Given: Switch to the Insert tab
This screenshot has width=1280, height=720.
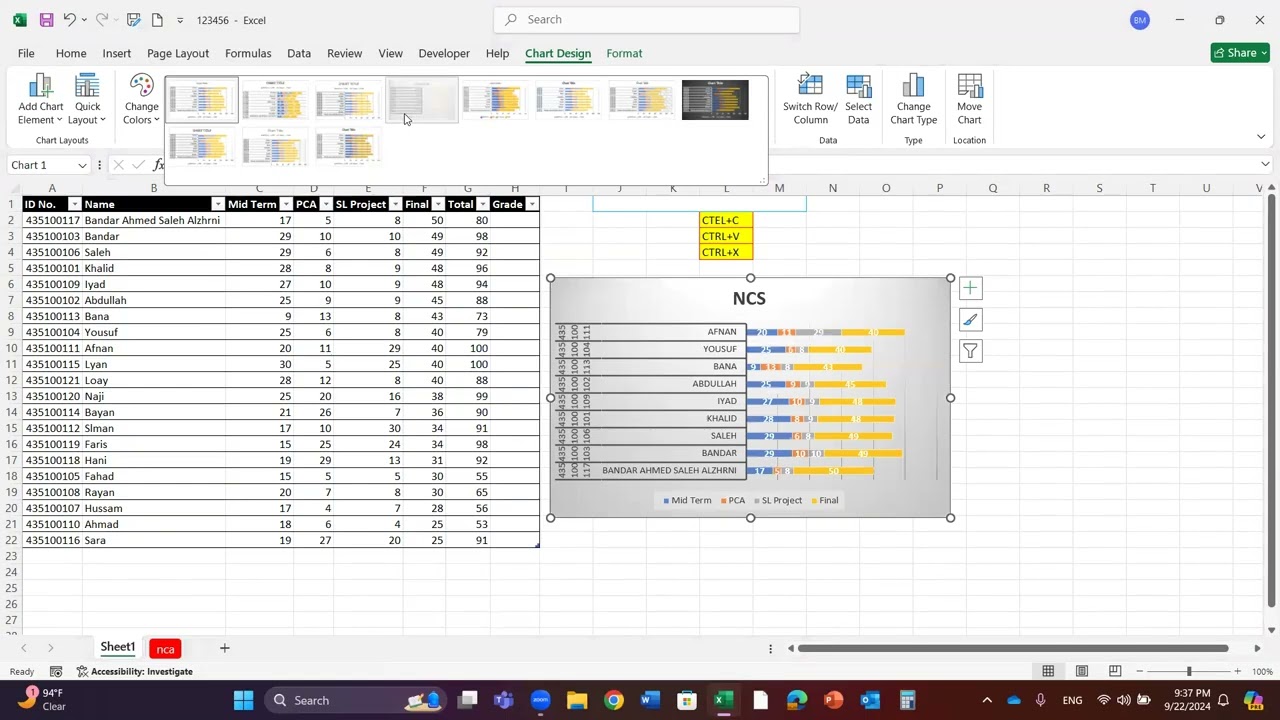Looking at the screenshot, I should click(116, 53).
